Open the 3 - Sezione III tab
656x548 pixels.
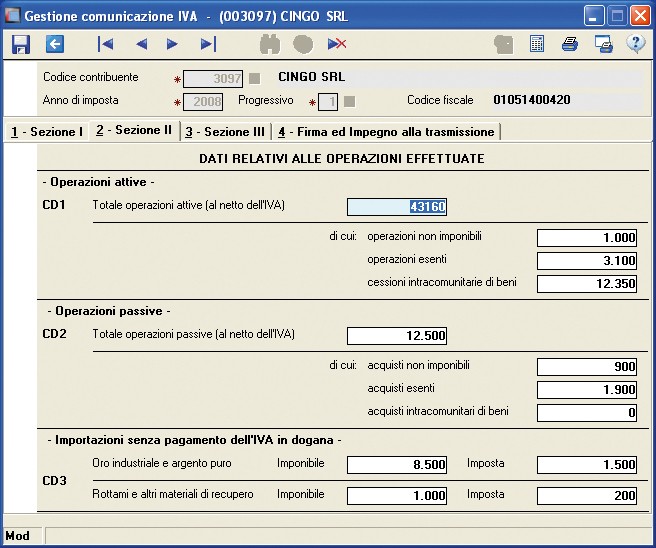click(x=225, y=132)
